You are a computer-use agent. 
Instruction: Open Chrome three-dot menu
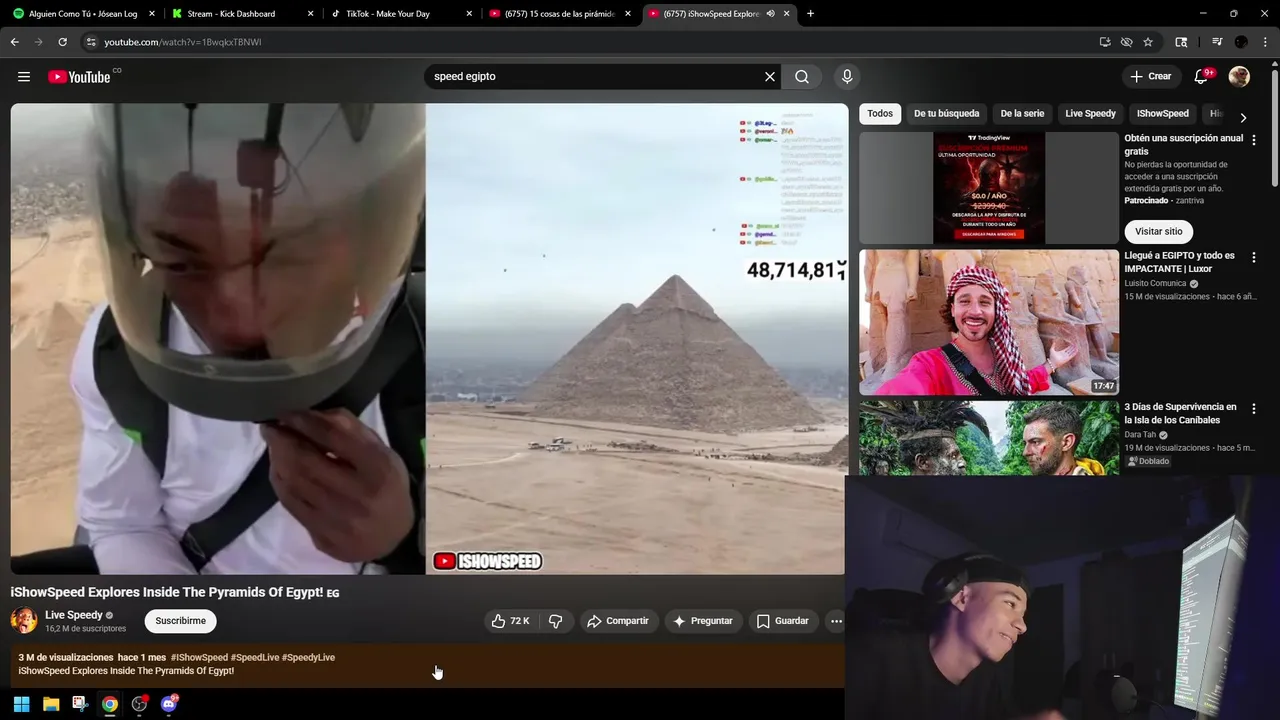coord(1265,42)
